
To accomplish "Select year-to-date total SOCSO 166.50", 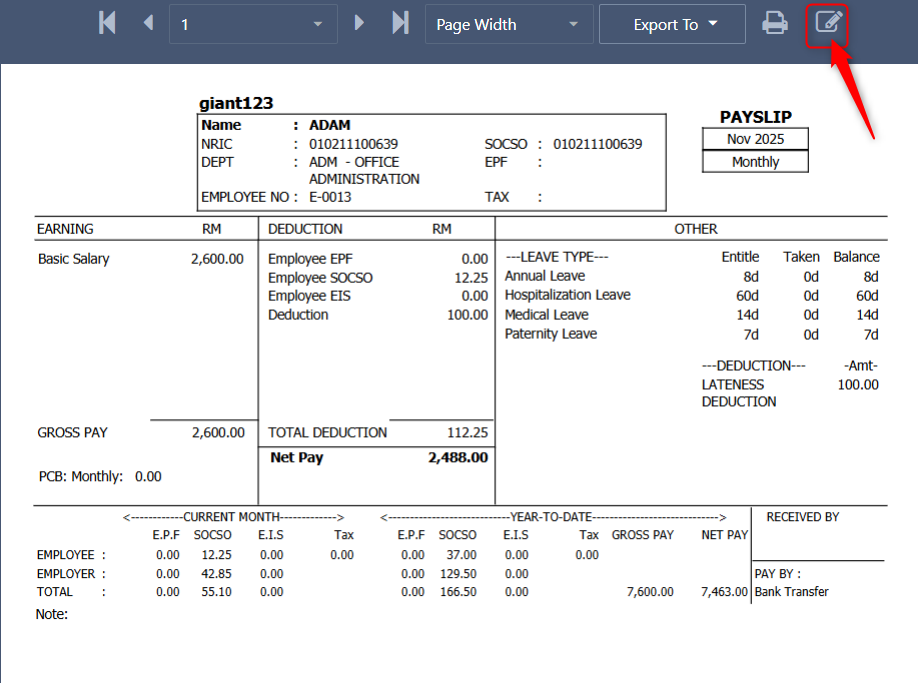I will pos(458,592).
